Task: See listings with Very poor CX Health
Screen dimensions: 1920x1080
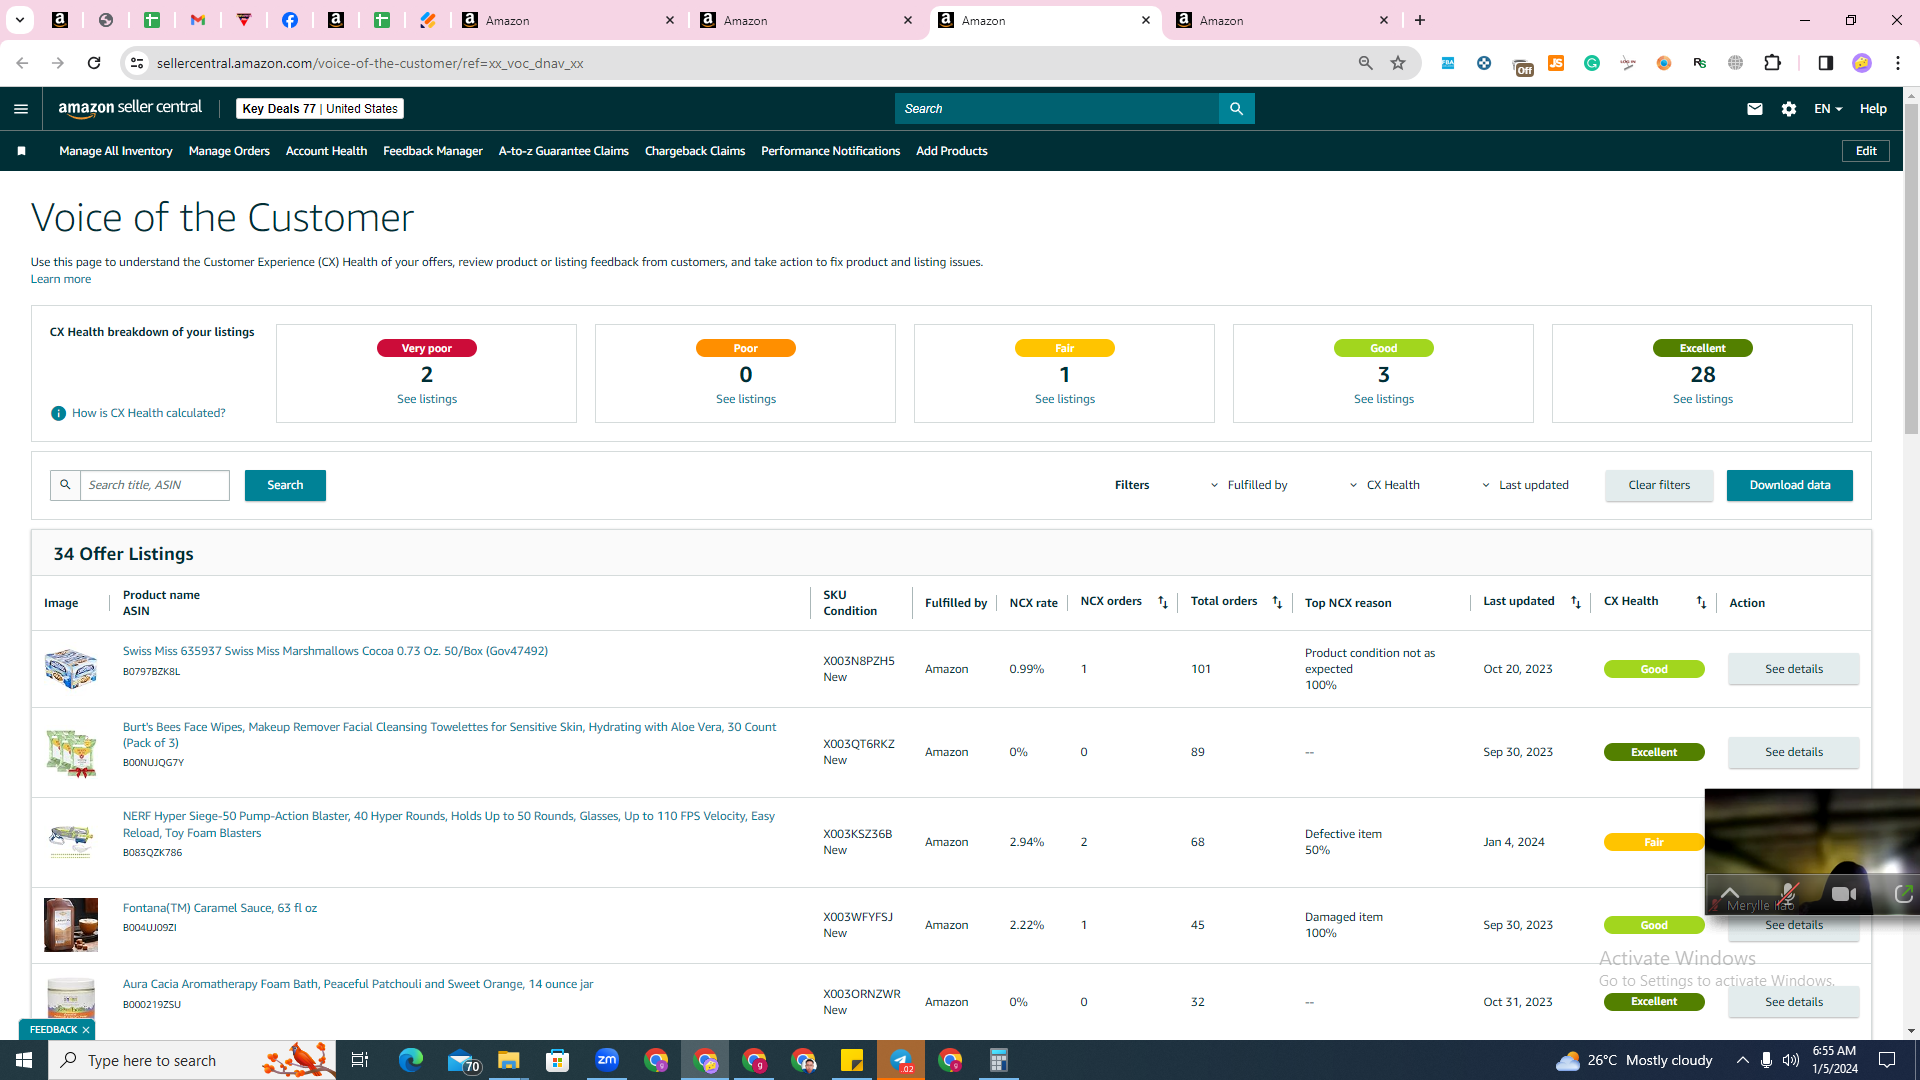Action: click(x=427, y=399)
